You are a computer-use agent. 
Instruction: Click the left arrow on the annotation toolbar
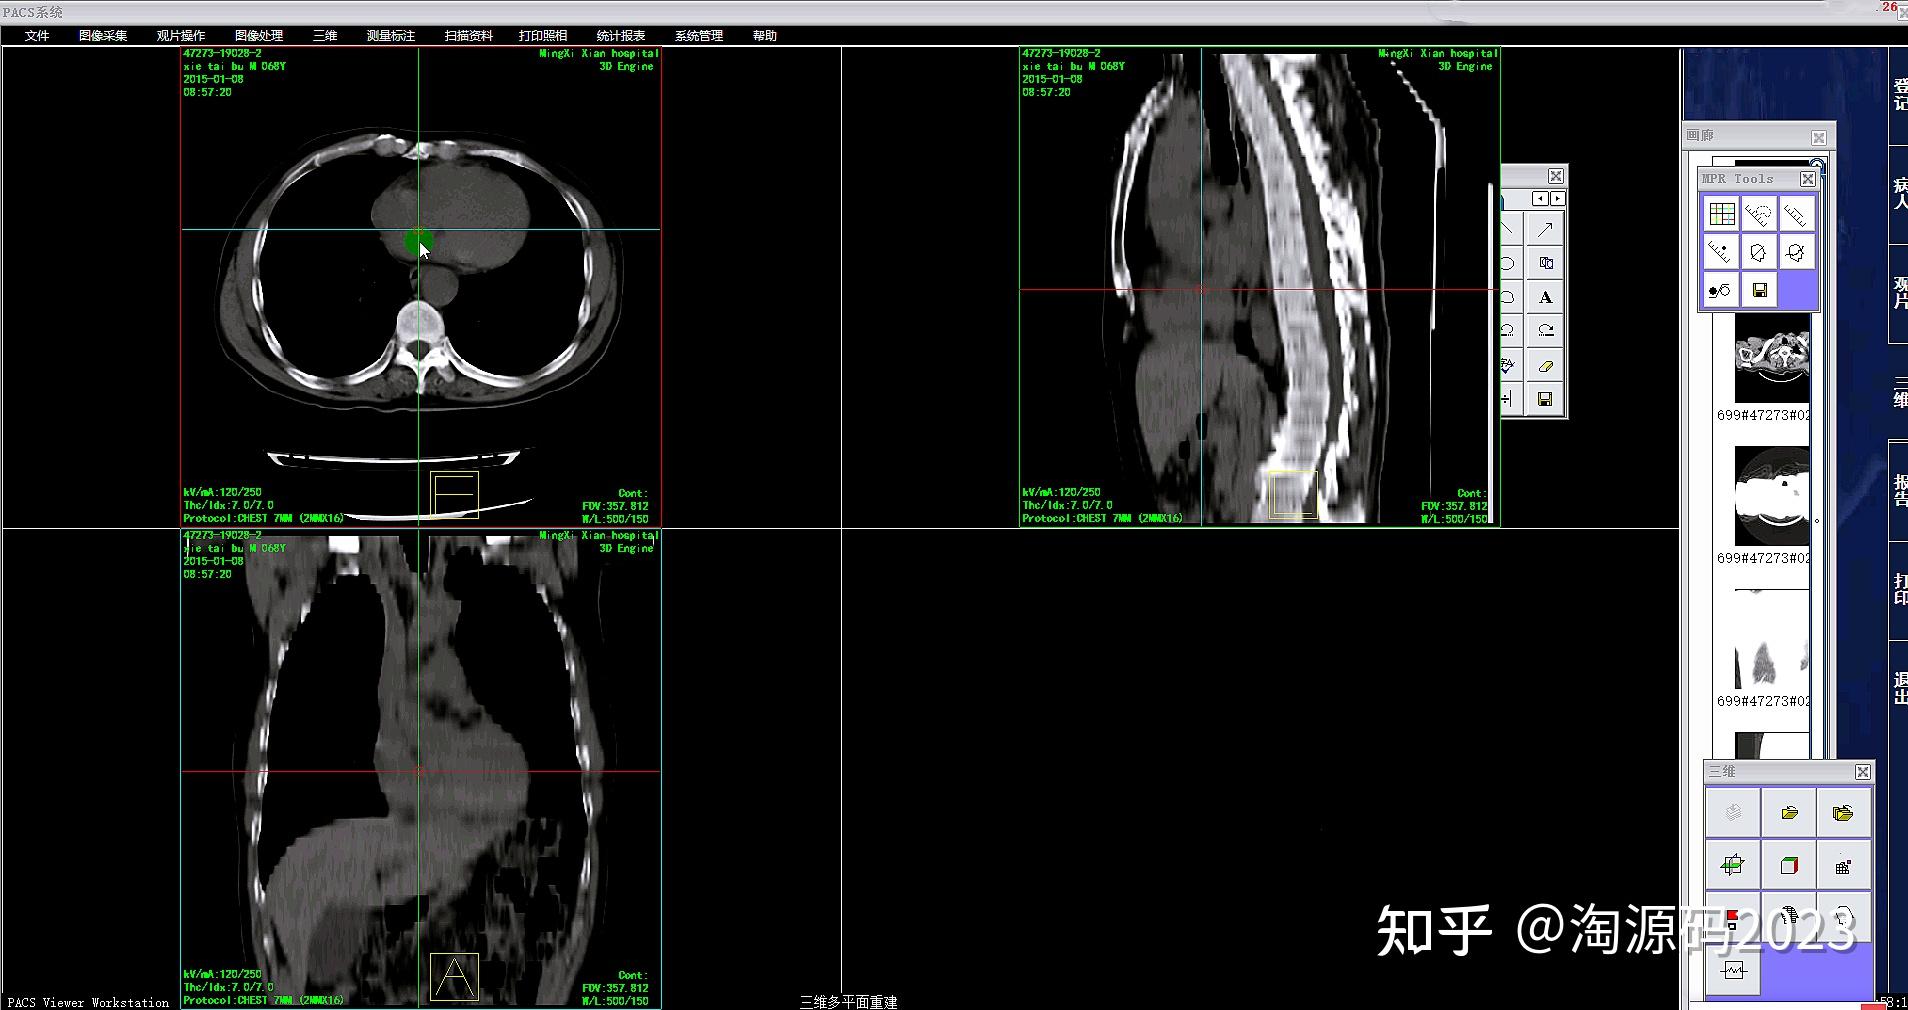pos(1540,198)
